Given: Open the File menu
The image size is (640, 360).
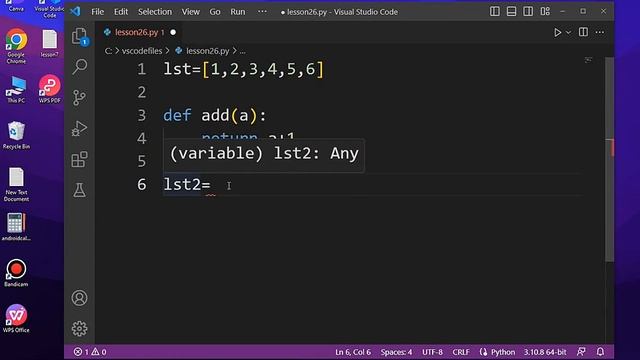Looking at the screenshot, I should click(x=97, y=12).
